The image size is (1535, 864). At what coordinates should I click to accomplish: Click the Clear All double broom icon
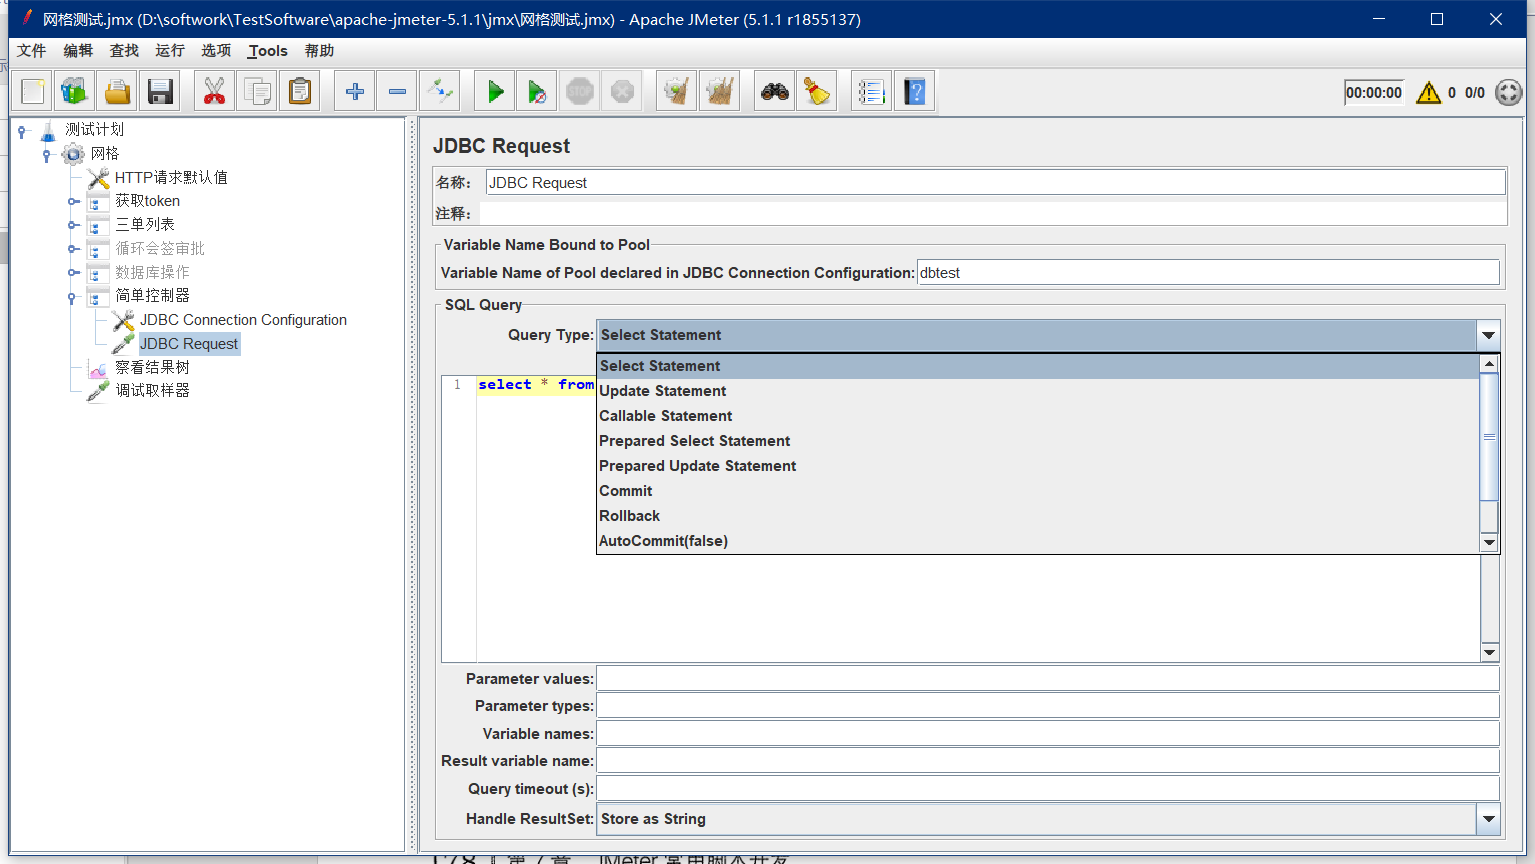pos(719,92)
